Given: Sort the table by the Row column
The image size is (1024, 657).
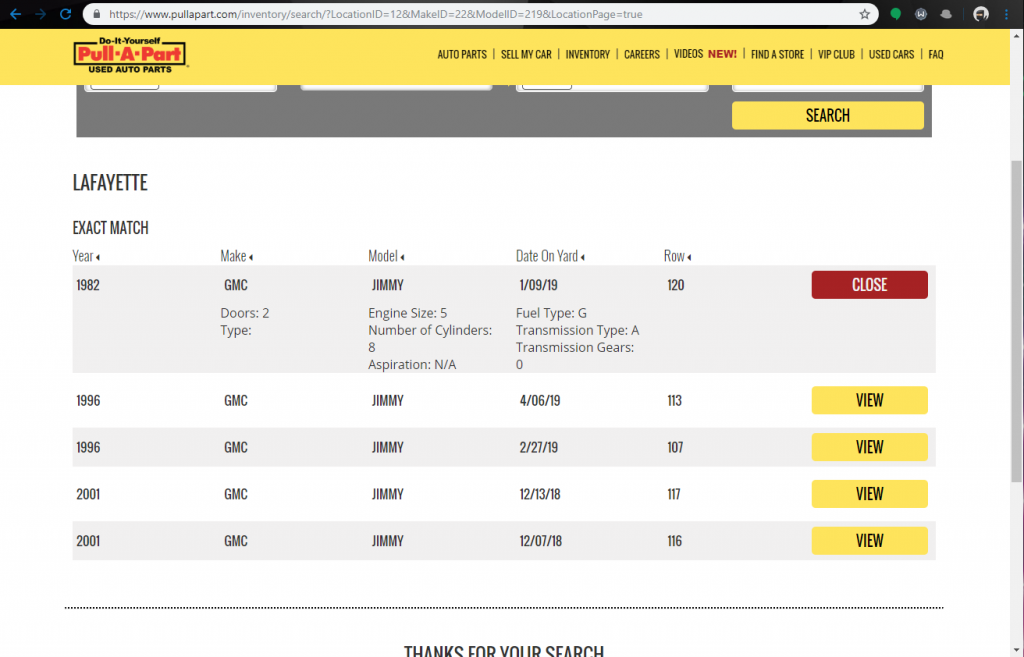Looking at the screenshot, I should tap(677, 256).
